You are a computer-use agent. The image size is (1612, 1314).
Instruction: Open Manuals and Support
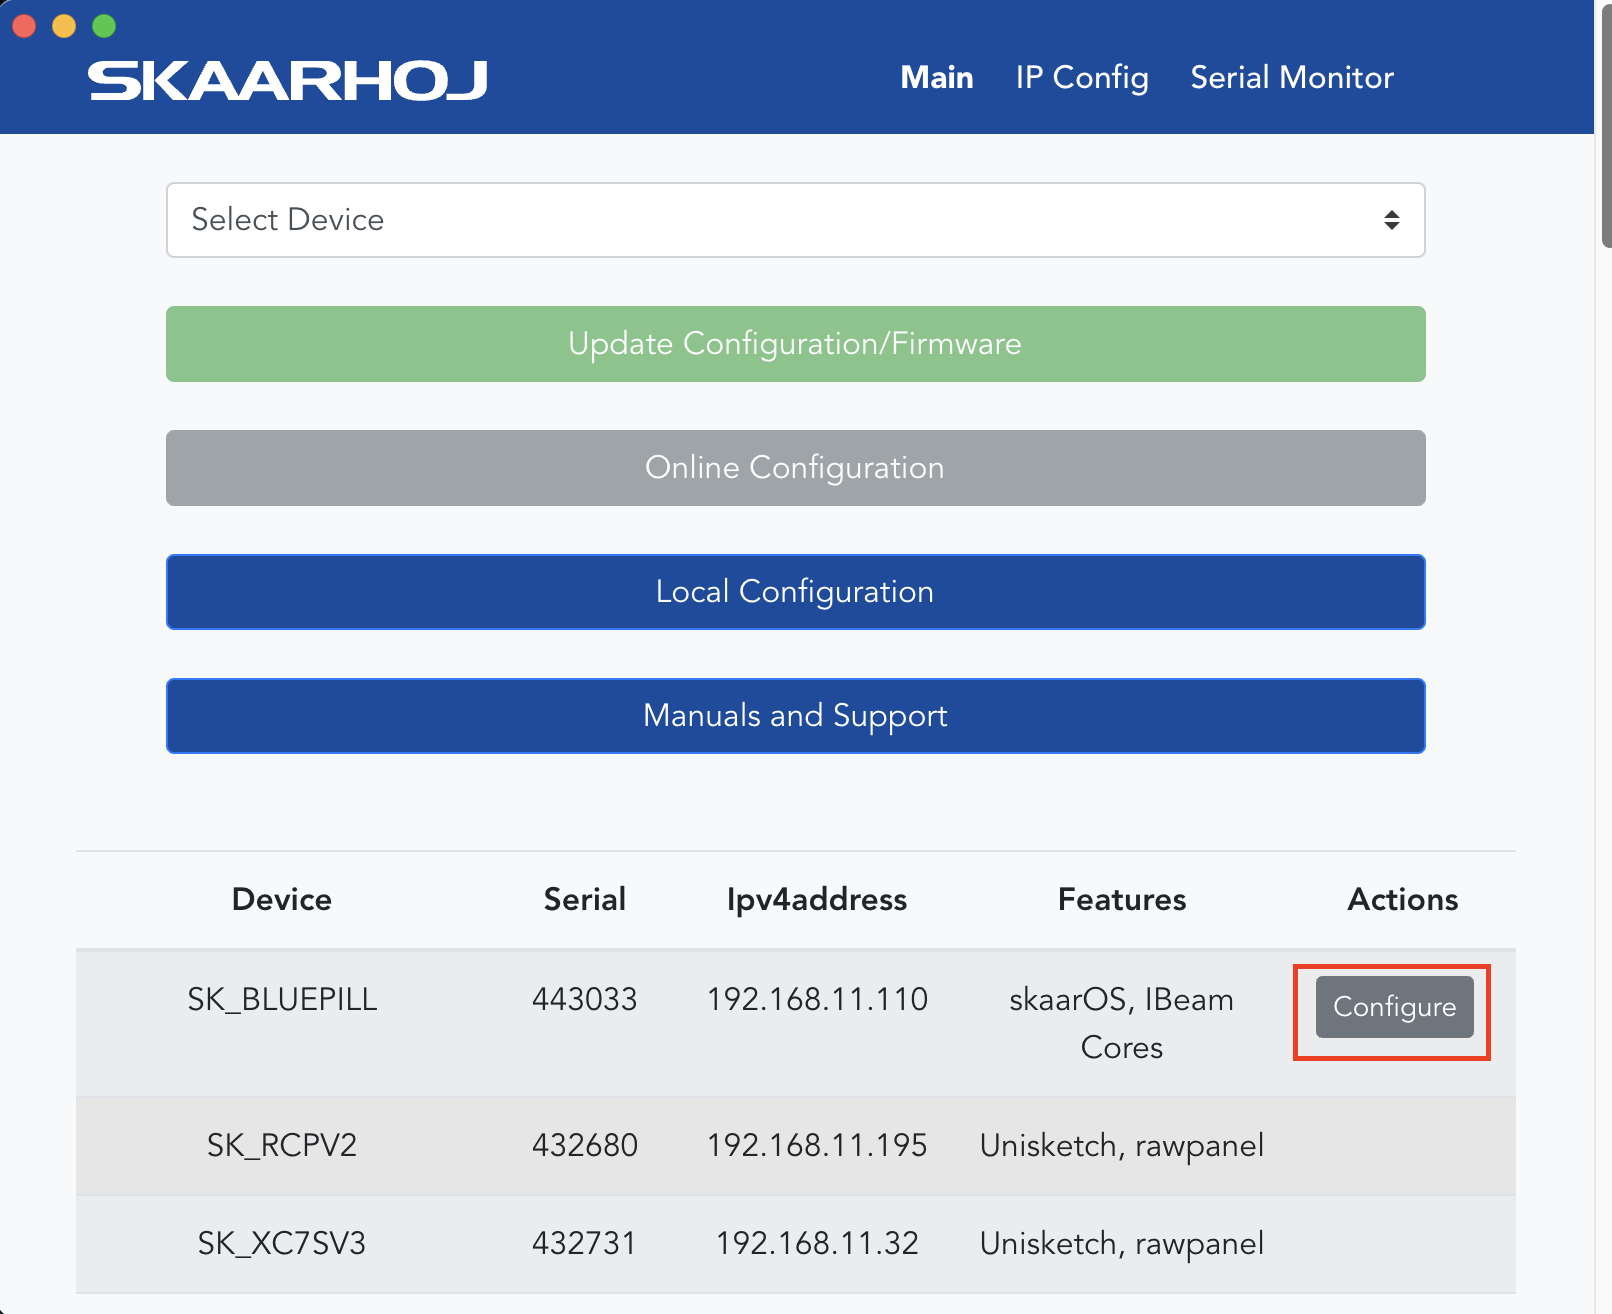795,716
